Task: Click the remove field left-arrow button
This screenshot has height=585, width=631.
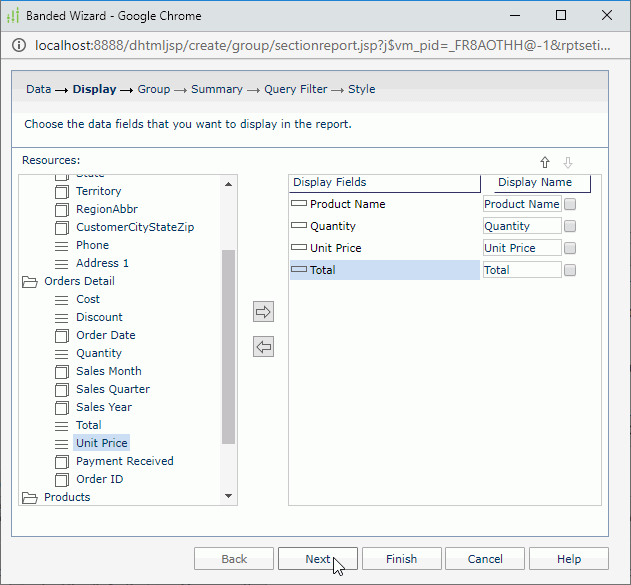Action: tap(263, 346)
